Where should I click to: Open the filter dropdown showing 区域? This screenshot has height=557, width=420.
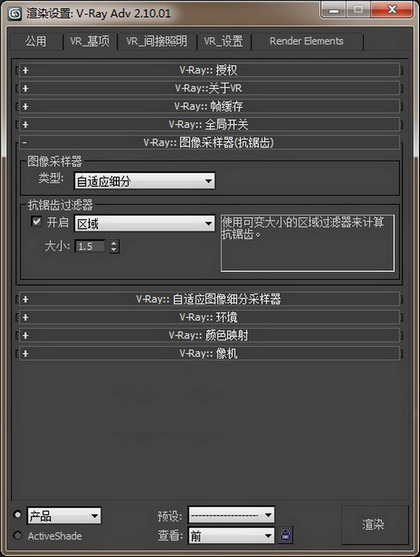click(x=144, y=223)
